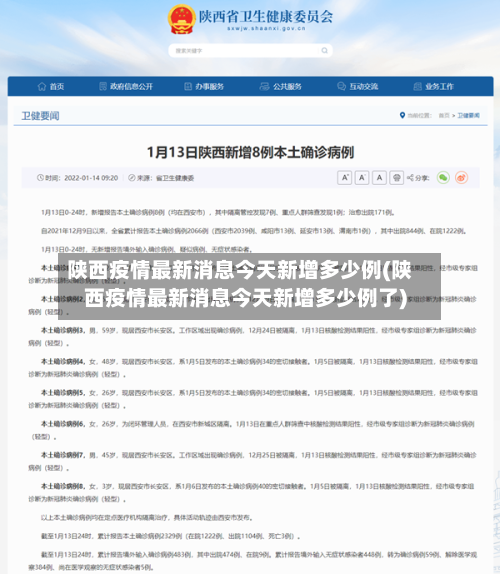Click the paragraph starting 本土确诊病例5
This screenshot has height=574, width=500.
pos(253,399)
